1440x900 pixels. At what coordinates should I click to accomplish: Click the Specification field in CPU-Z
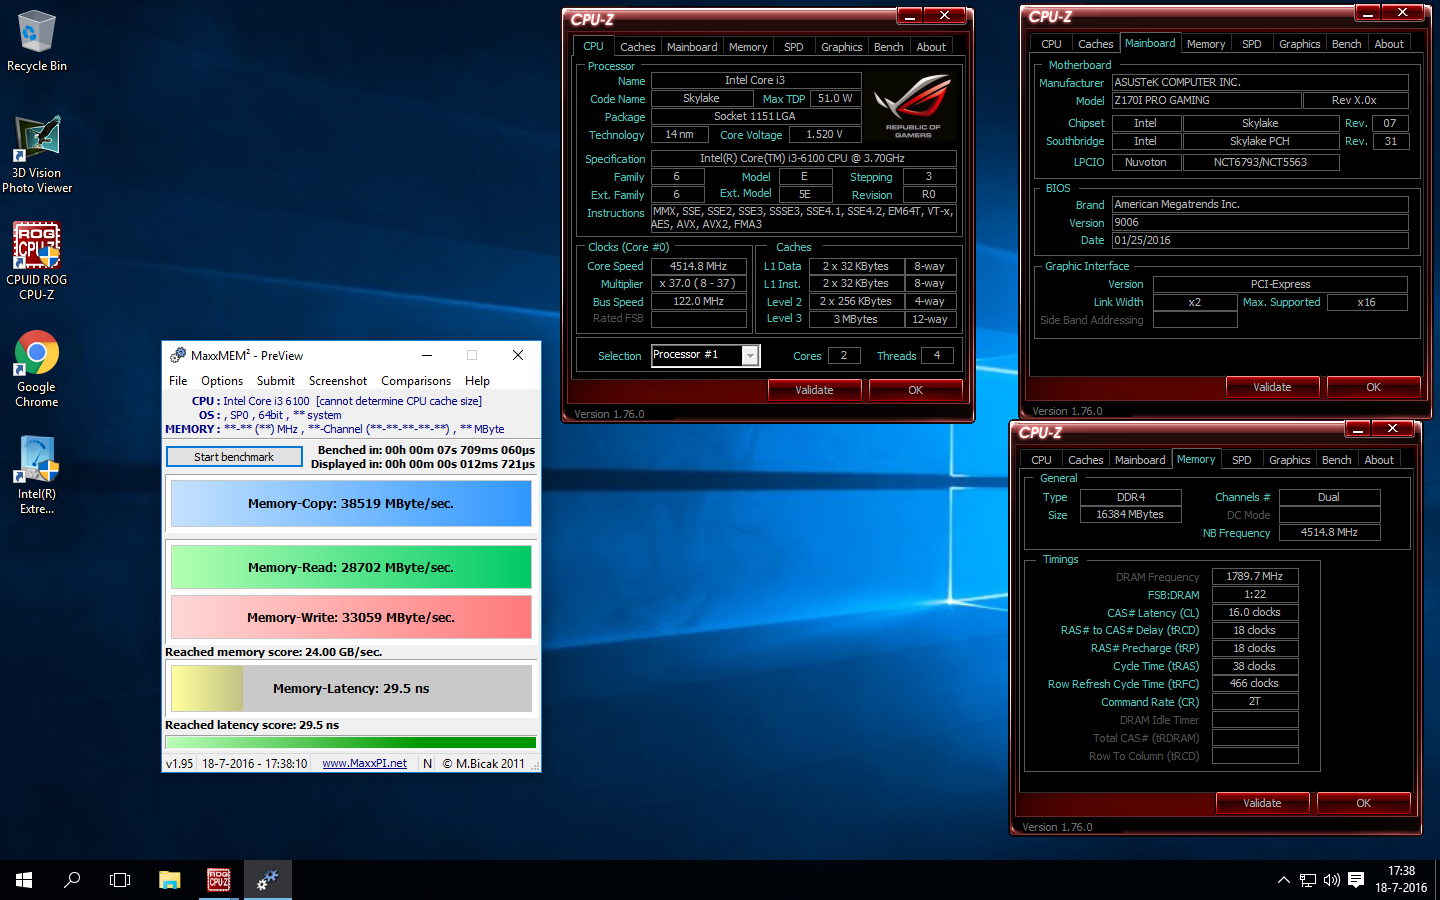pyautogui.click(x=803, y=159)
